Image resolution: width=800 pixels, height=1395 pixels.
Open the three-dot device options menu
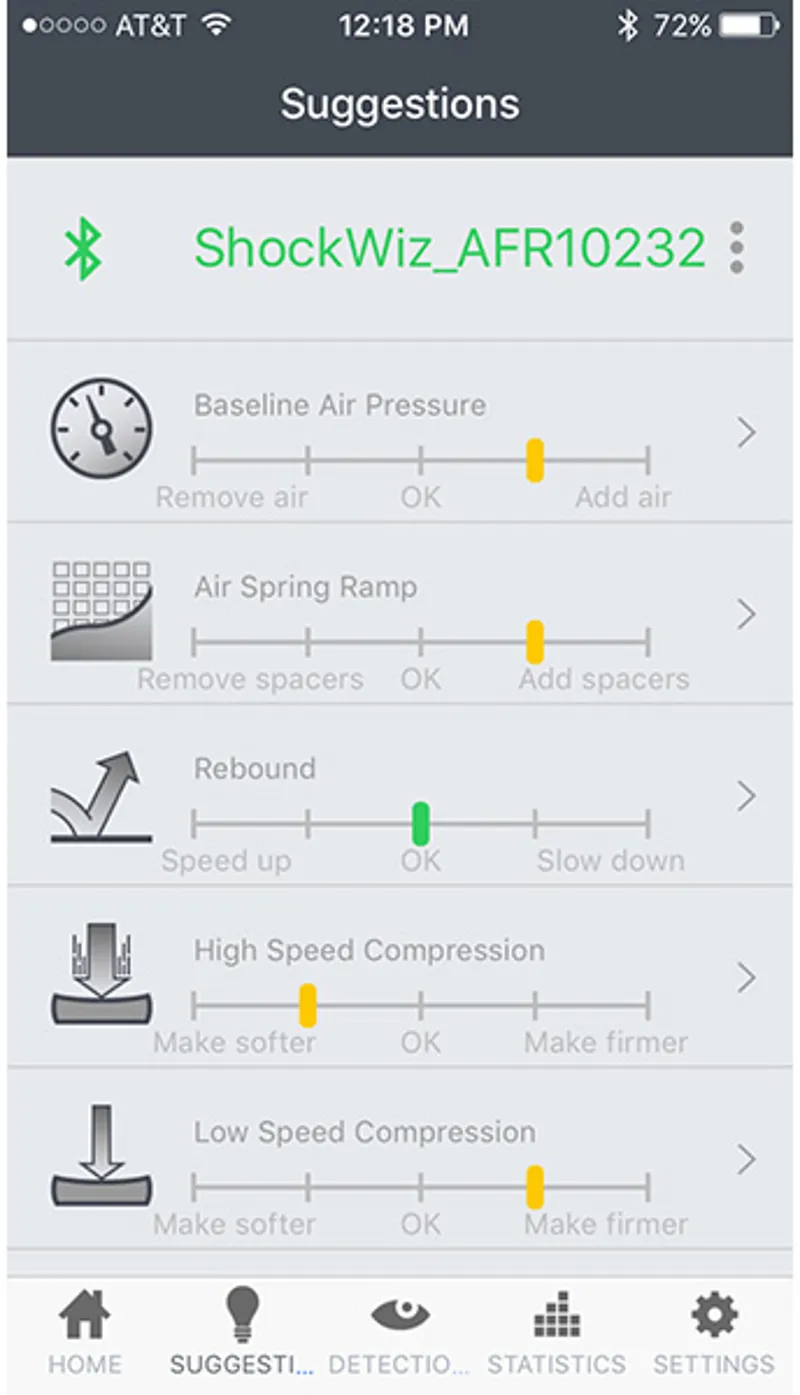[737, 247]
